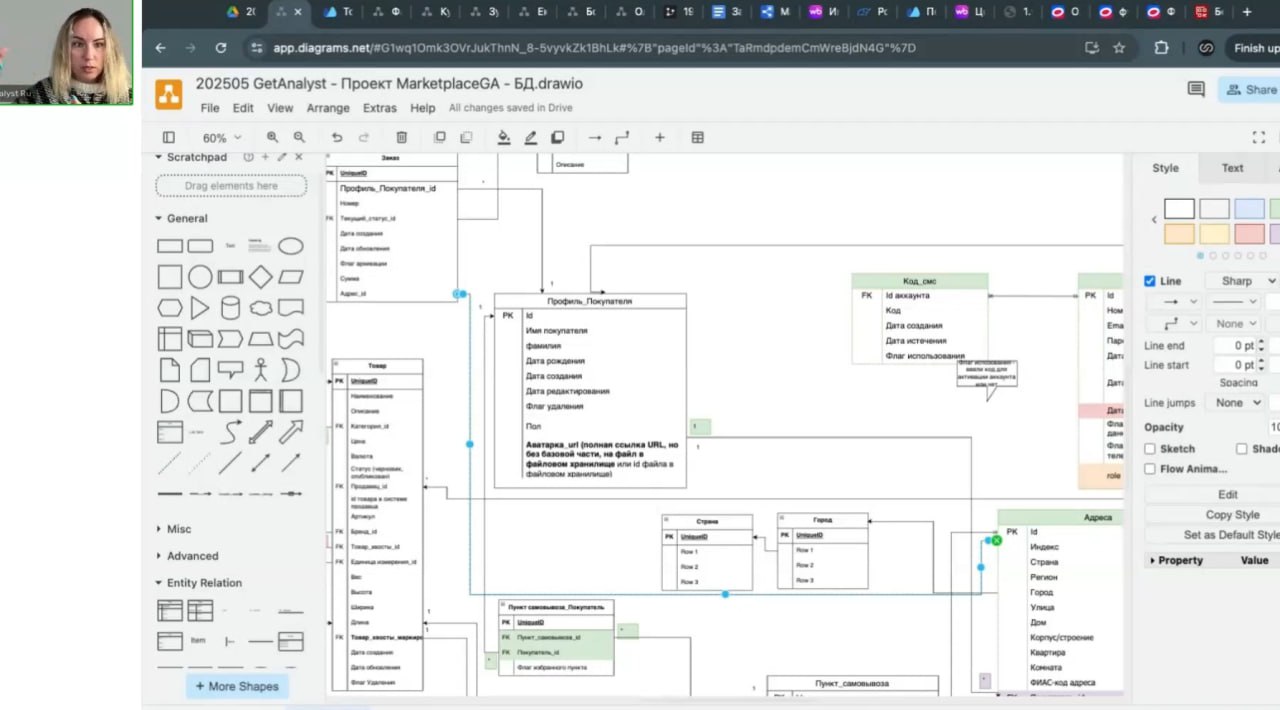
Task: Insert a table using table icon
Action: [x=697, y=138]
